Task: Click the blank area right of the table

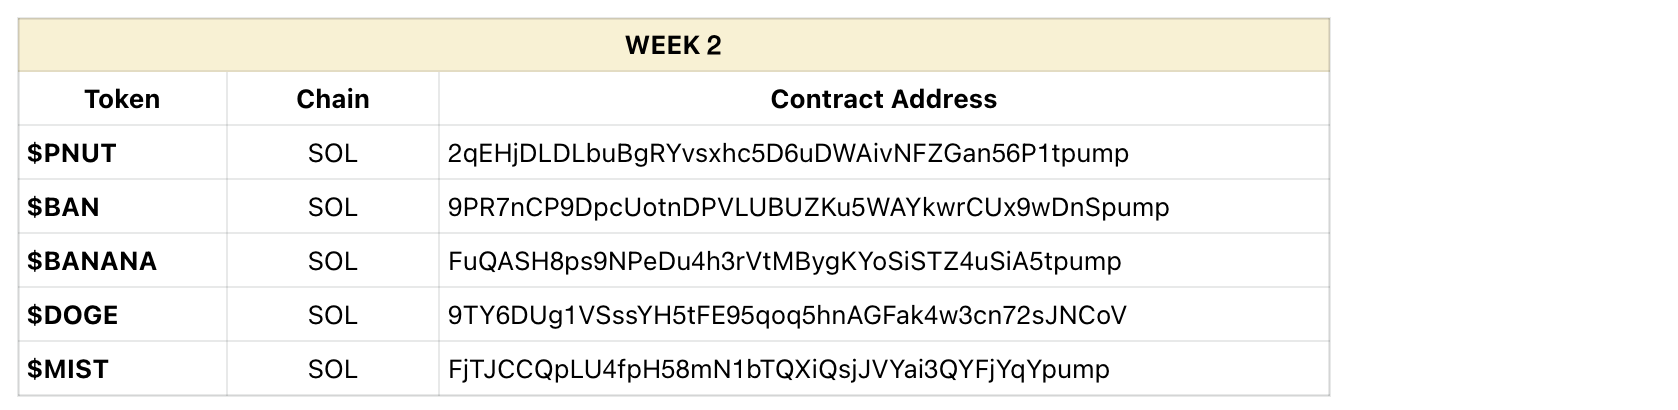Action: click(1503, 205)
